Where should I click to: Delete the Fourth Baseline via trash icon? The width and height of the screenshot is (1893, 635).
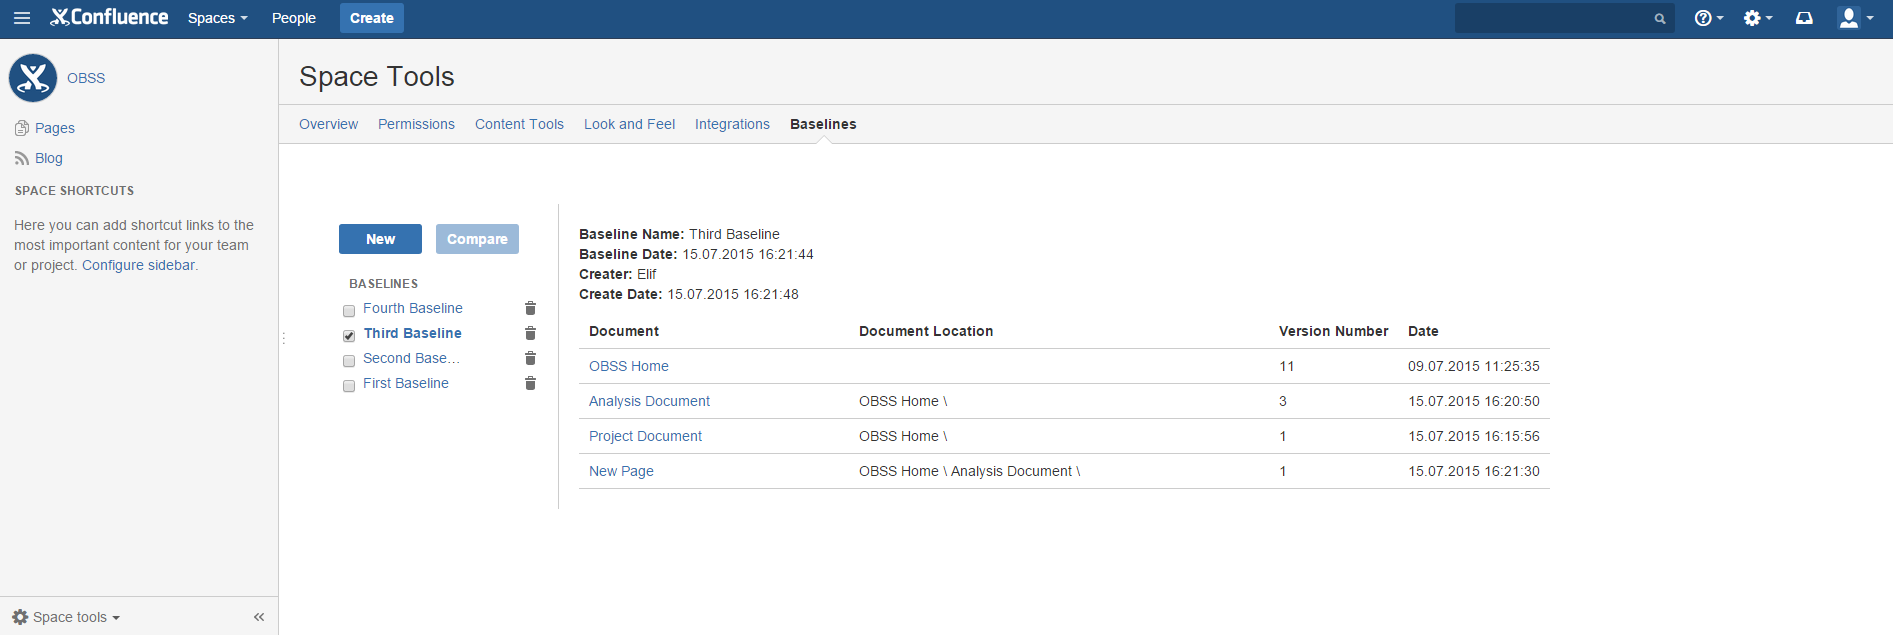point(530,309)
